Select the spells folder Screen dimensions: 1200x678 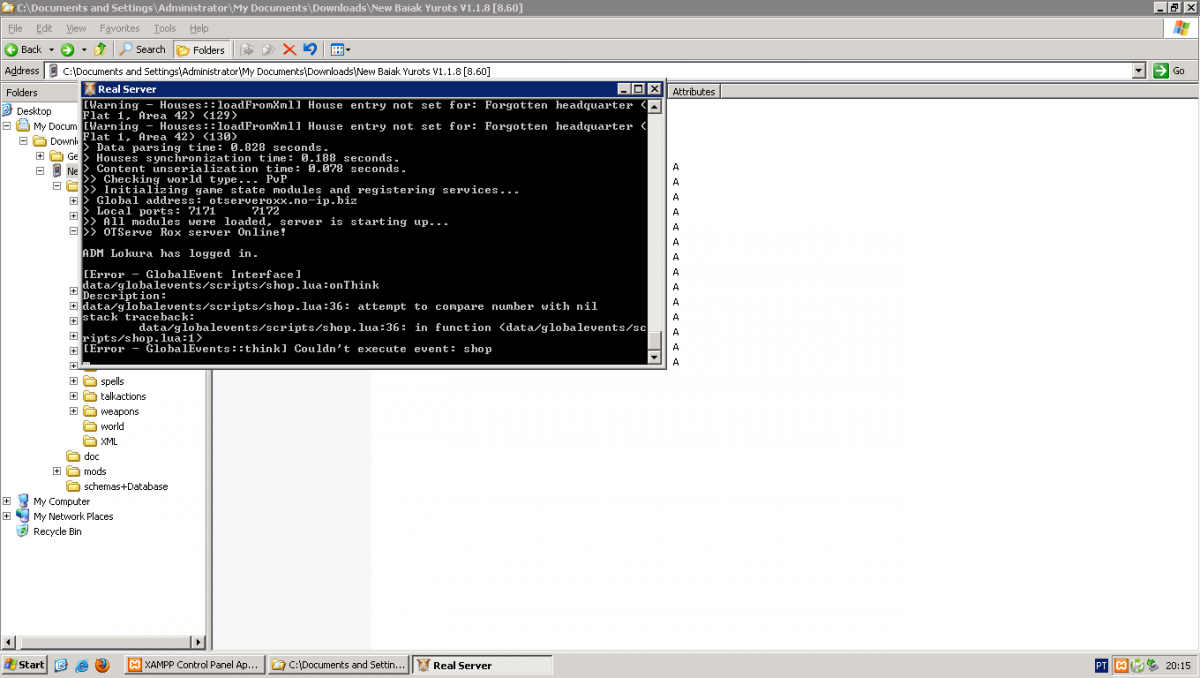point(111,381)
